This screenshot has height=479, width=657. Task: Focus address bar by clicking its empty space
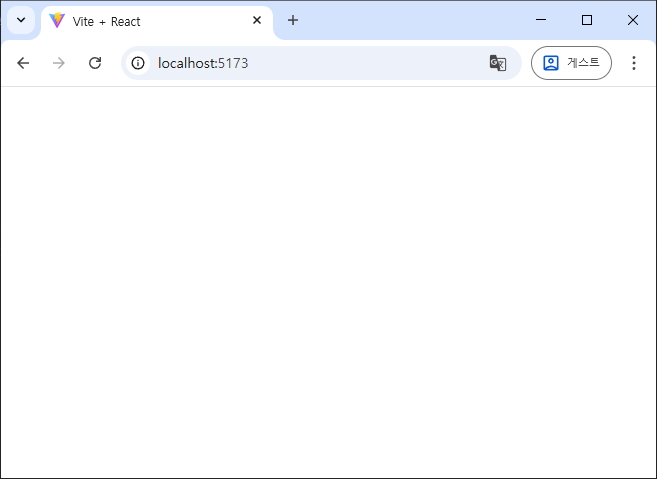[x=370, y=63]
